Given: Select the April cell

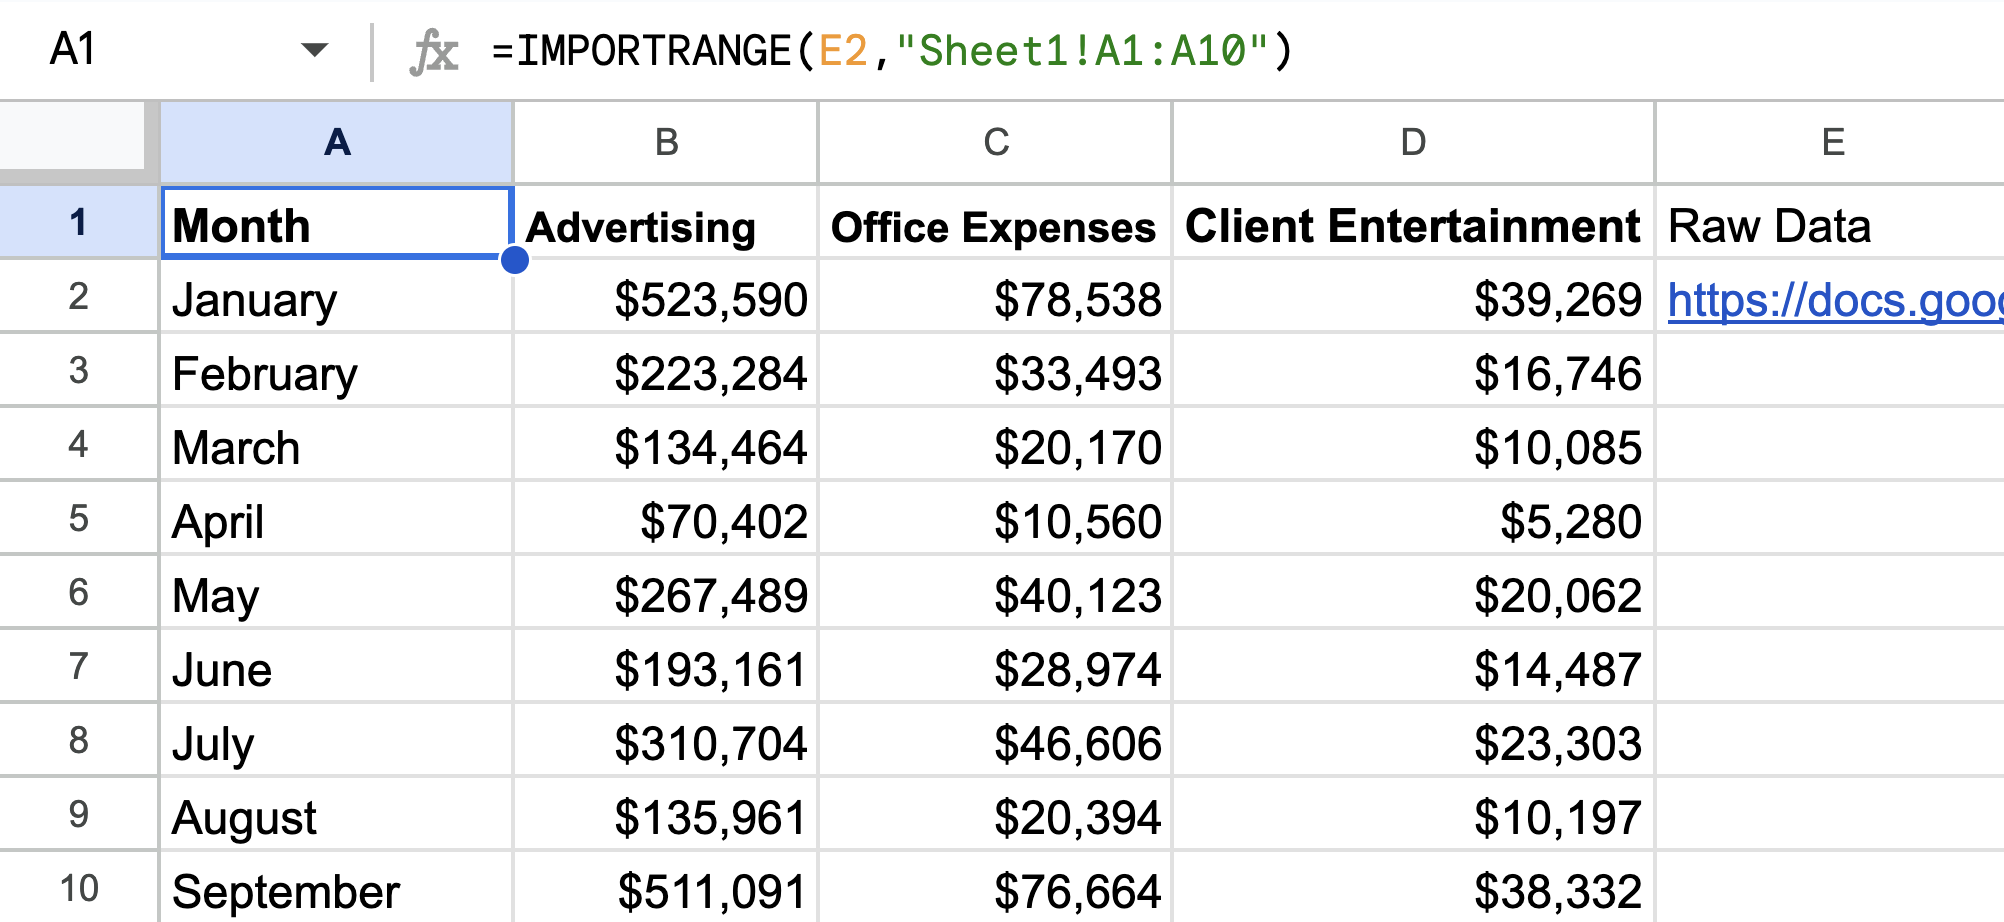Looking at the screenshot, I should coord(337,518).
